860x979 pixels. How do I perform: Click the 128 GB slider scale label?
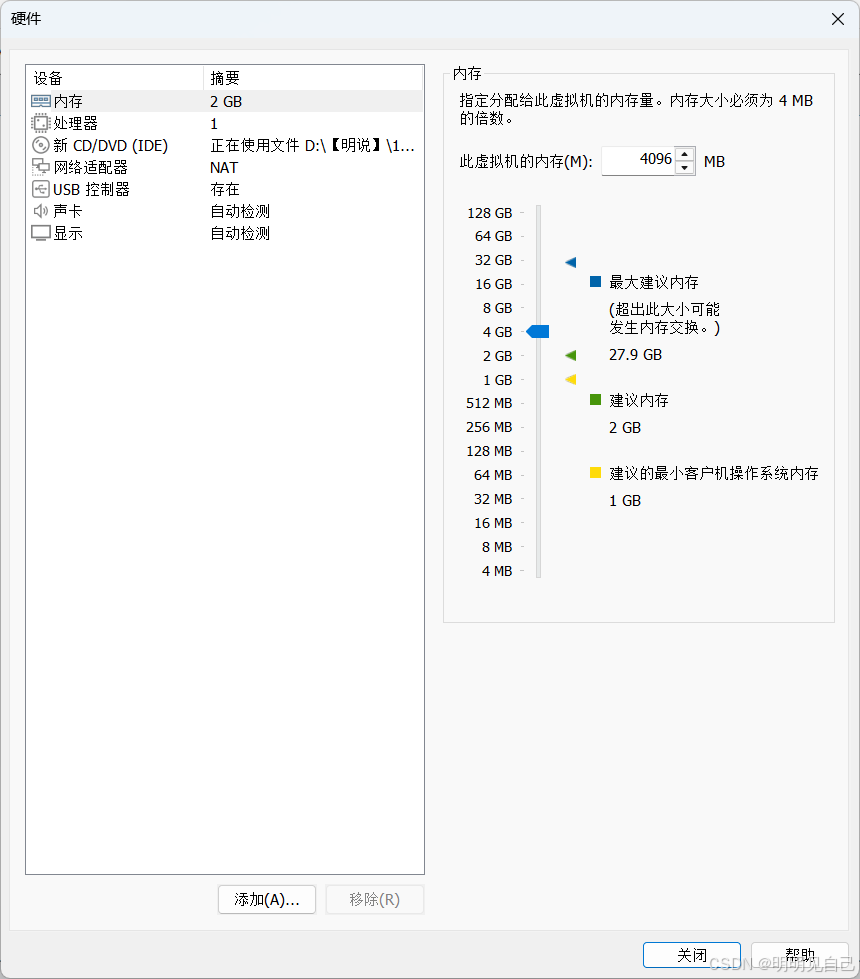point(490,213)
